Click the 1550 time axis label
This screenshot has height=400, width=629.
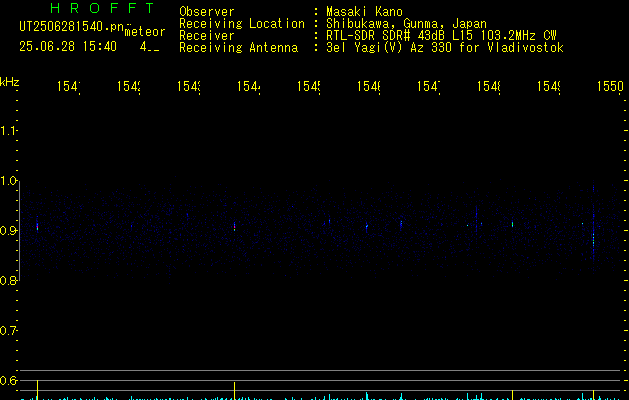610,86
